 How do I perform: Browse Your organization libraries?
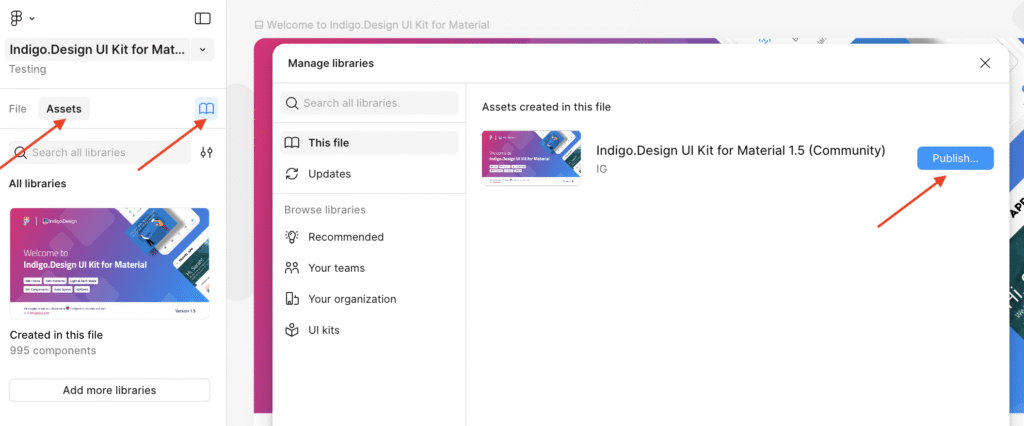click(x=351, y=299)
